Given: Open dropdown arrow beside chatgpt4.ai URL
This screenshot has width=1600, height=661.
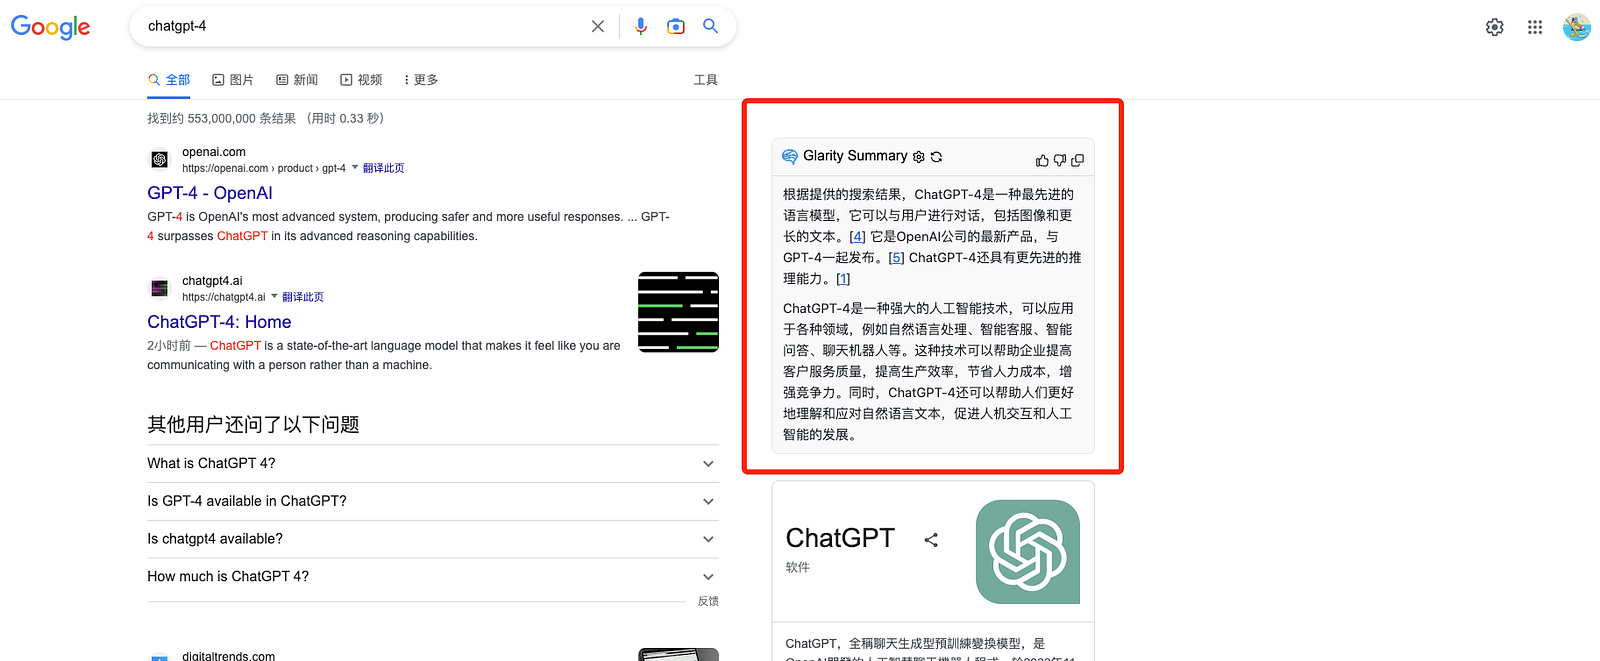Looking at the screenshot, I should click(275, 296).
